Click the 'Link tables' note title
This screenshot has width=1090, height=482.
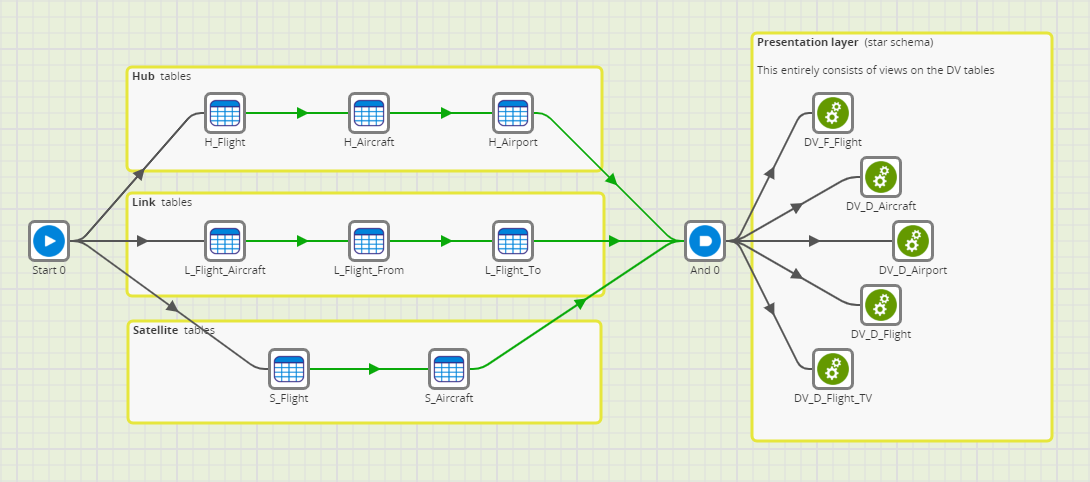[162, 202]
